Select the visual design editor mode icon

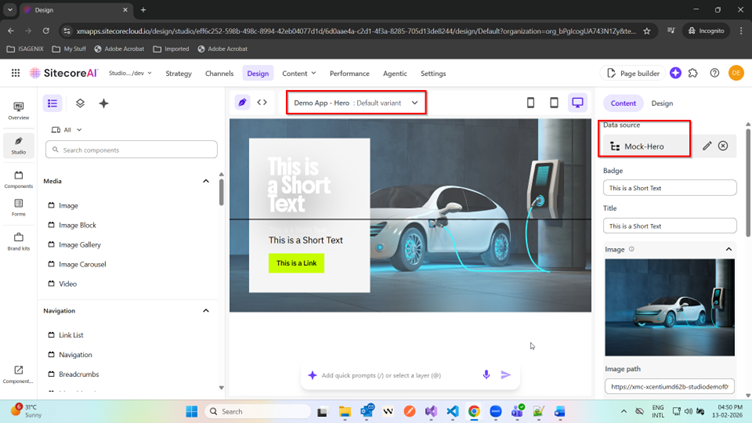tap(242, 102)
